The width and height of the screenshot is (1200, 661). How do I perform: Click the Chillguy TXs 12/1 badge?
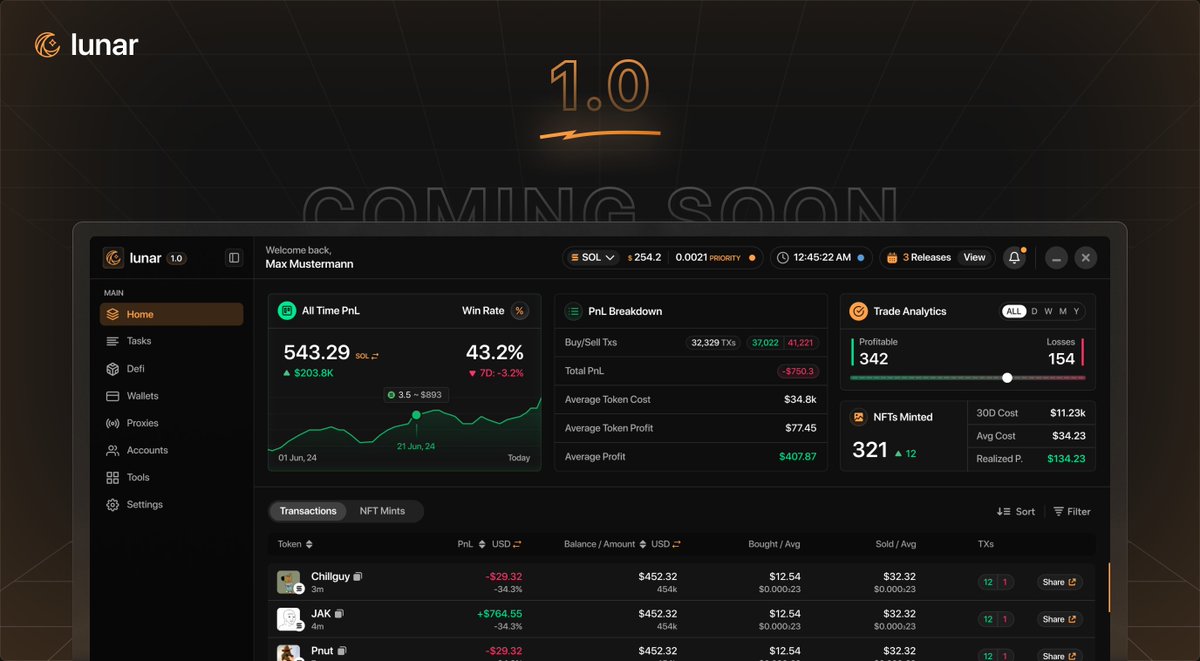996,582
